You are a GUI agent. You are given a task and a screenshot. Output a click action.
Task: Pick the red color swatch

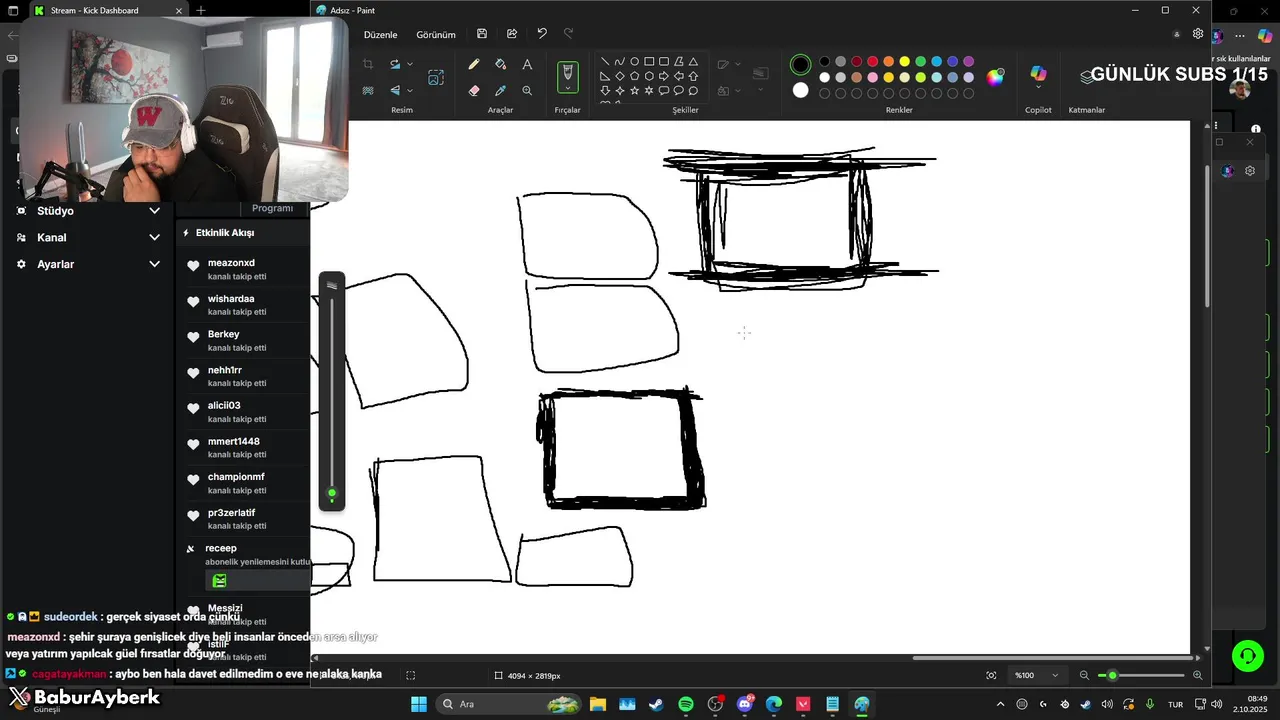point(873,62)
